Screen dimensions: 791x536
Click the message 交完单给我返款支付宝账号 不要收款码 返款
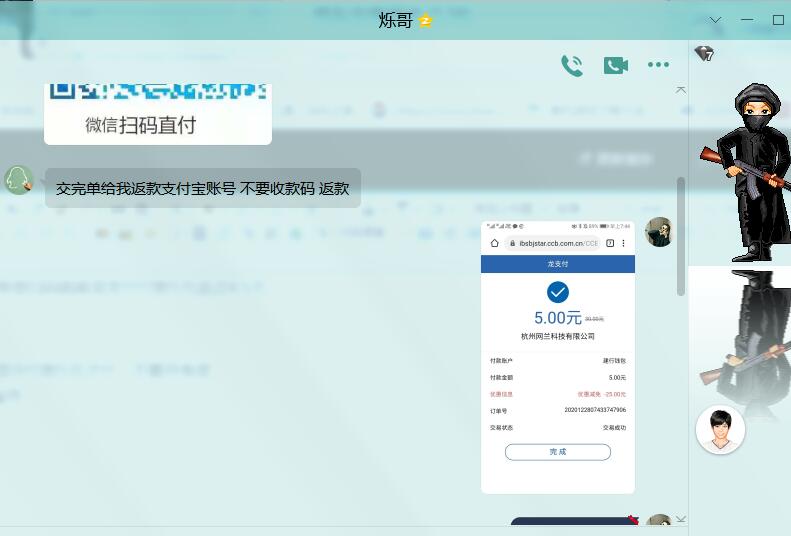203,188
